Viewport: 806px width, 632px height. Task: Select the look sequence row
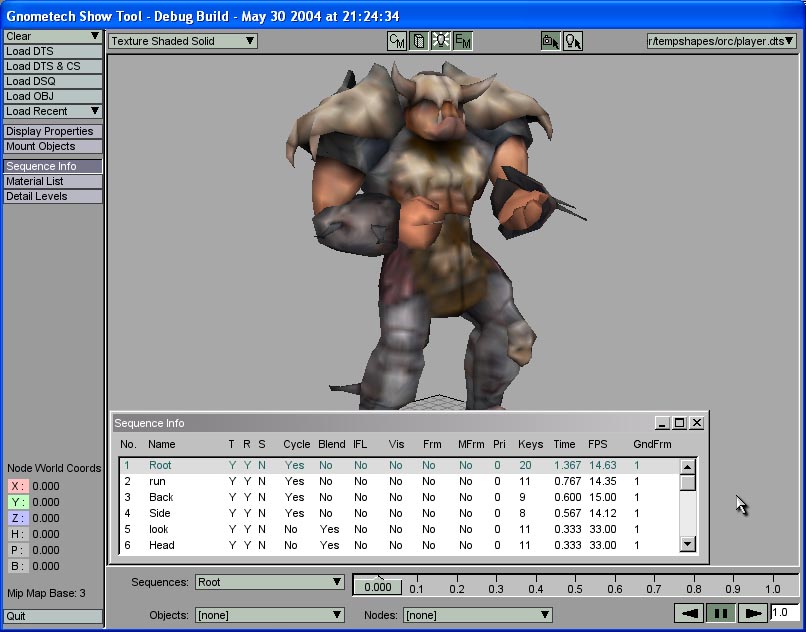pyautogui.click(x=399, y=529)
